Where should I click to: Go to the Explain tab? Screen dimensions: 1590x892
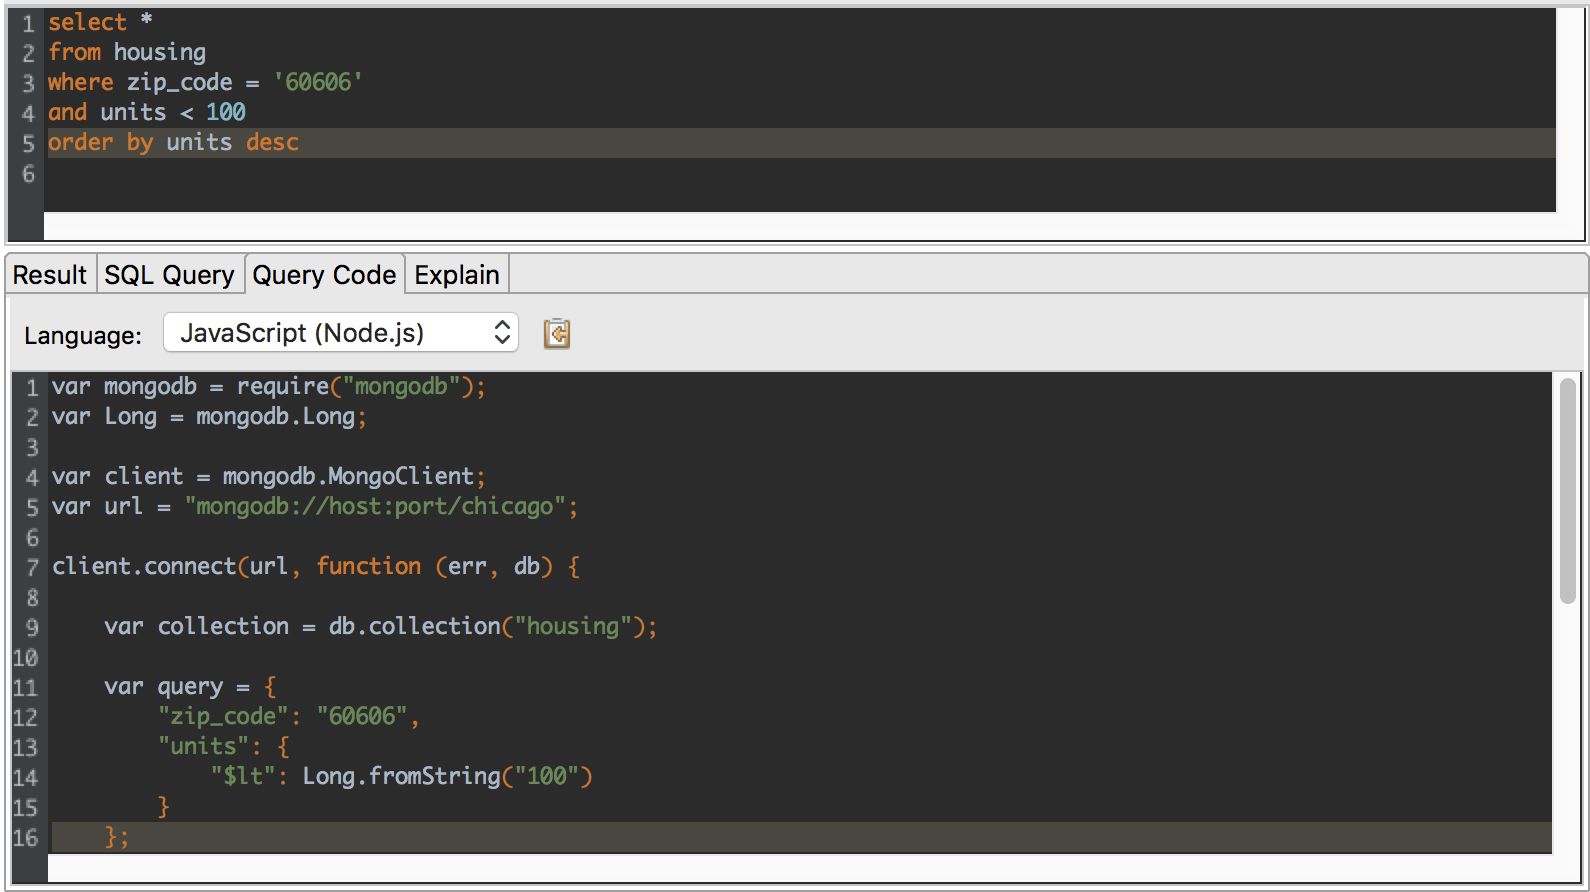457,275
